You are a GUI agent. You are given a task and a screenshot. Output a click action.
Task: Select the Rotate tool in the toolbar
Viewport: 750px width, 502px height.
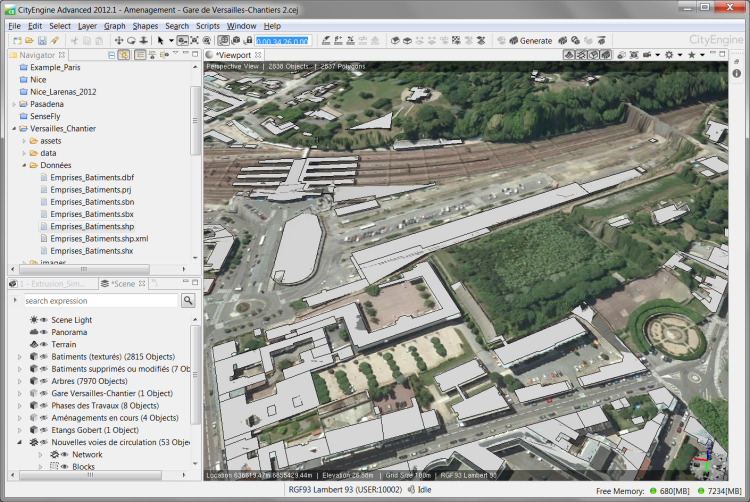(x=131, y=41)
